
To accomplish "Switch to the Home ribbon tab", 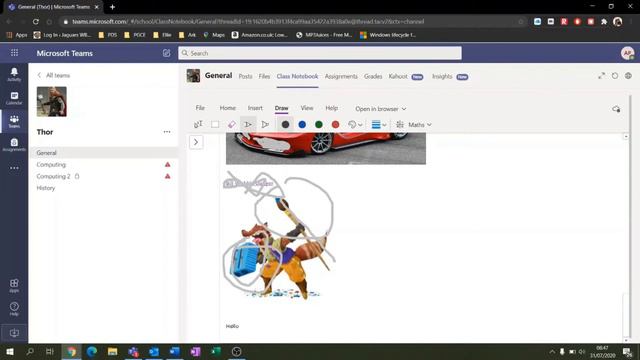I will 228,108.
